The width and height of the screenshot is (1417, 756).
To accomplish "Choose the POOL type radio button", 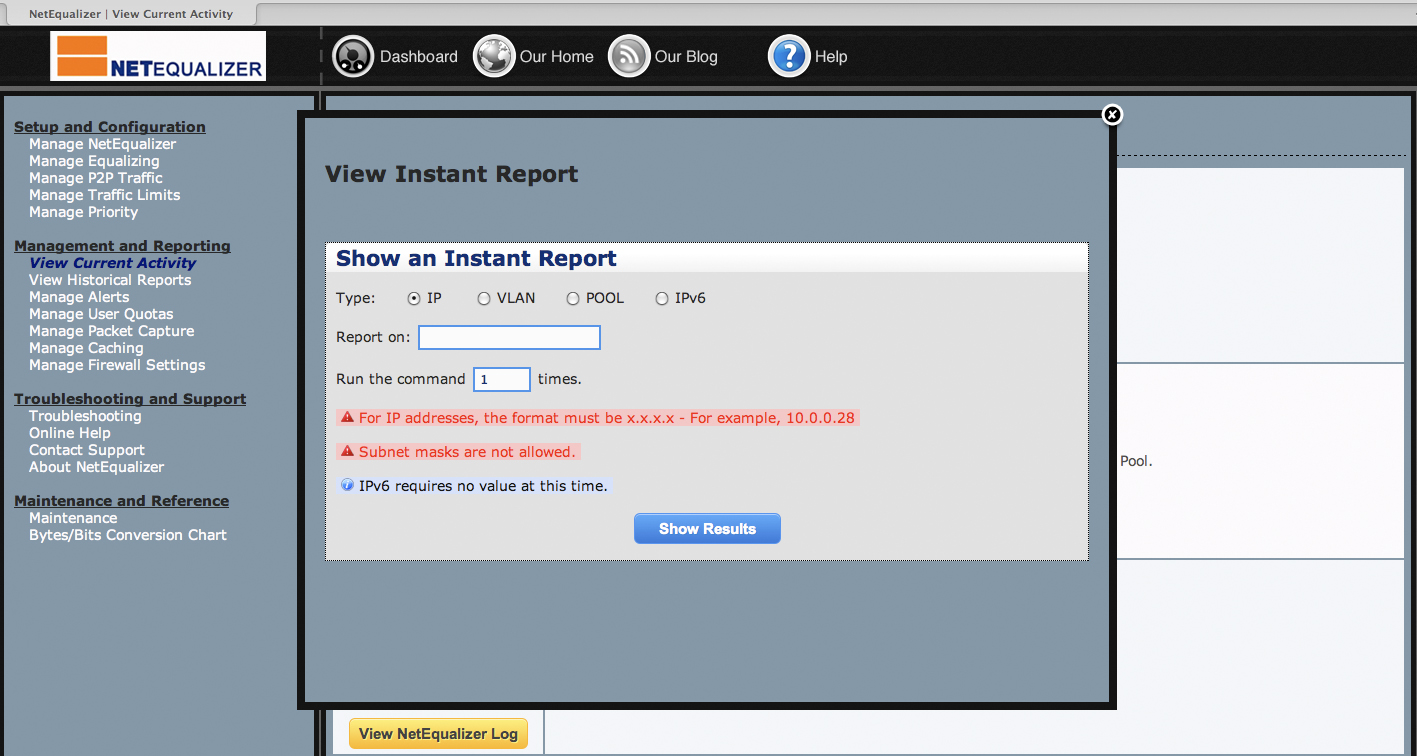I will click(x=573, y=298).
